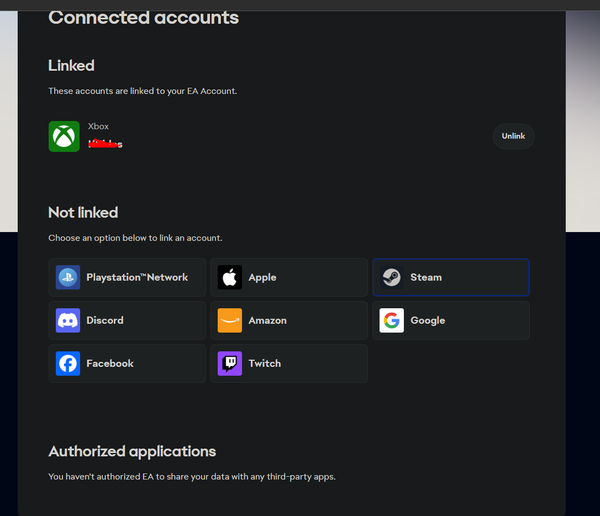Image resolution: width=600 pixels, height=516 pixels.
Task: Click the Amazon logo icon
Action: pos(230,320)
